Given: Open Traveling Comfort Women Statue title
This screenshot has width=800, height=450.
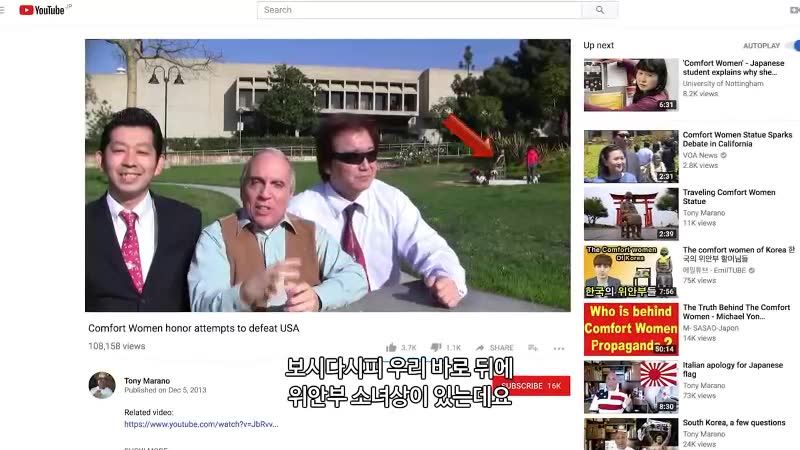Looking at the screenshot, I should [729, 196].
